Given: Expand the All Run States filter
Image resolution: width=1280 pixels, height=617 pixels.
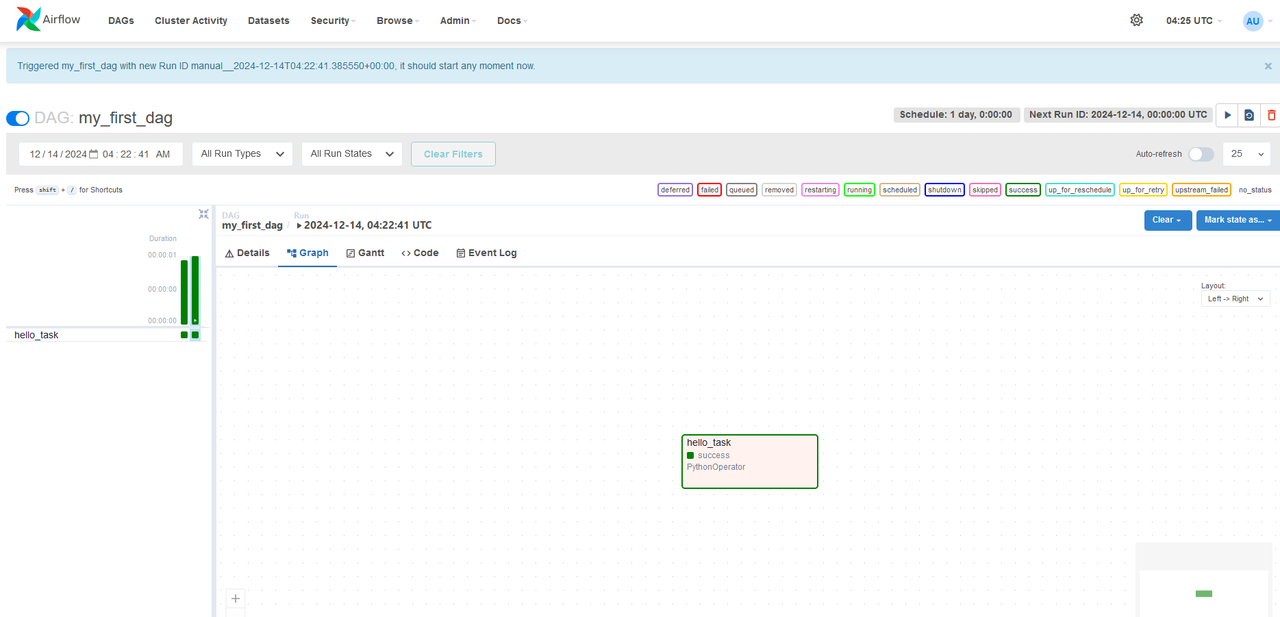Looking at the screenshot, I should click(352, 154).
